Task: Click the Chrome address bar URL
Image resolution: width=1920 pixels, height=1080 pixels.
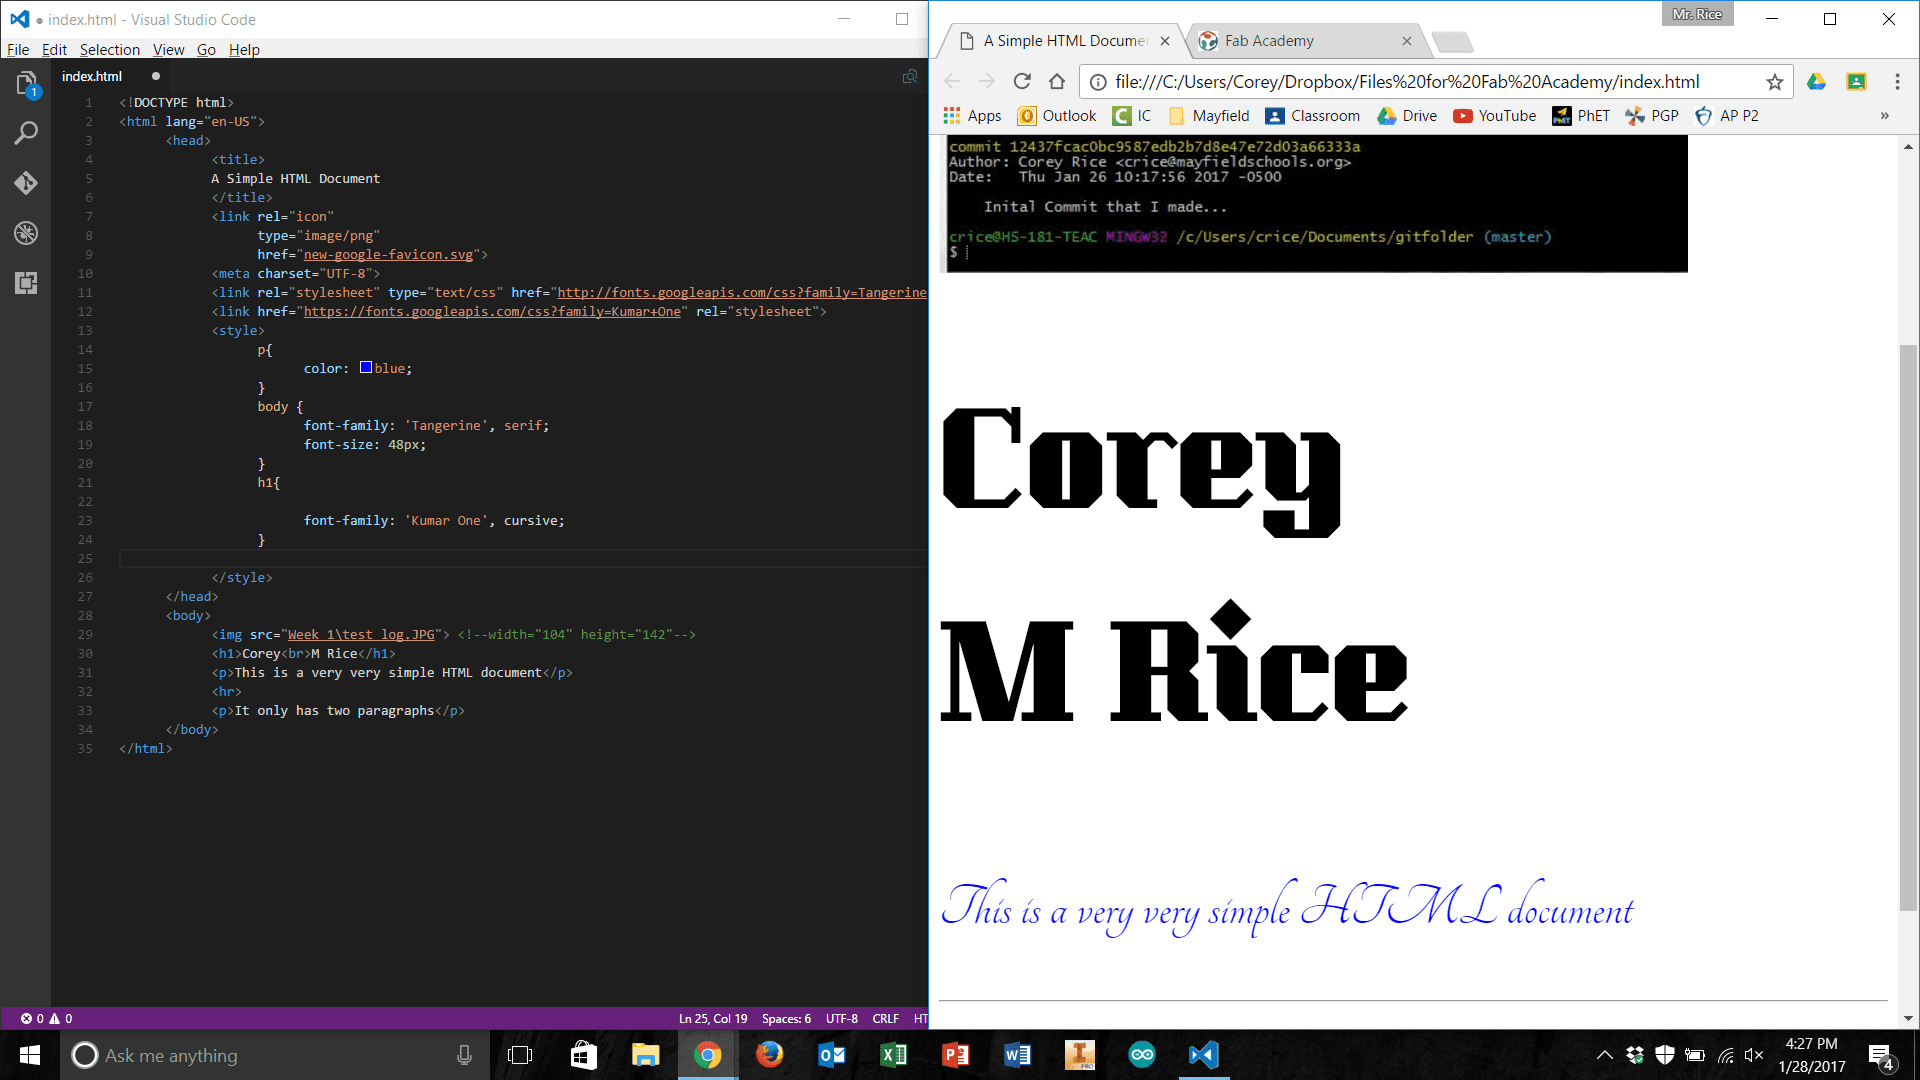Action: [x=1406, y=82]
